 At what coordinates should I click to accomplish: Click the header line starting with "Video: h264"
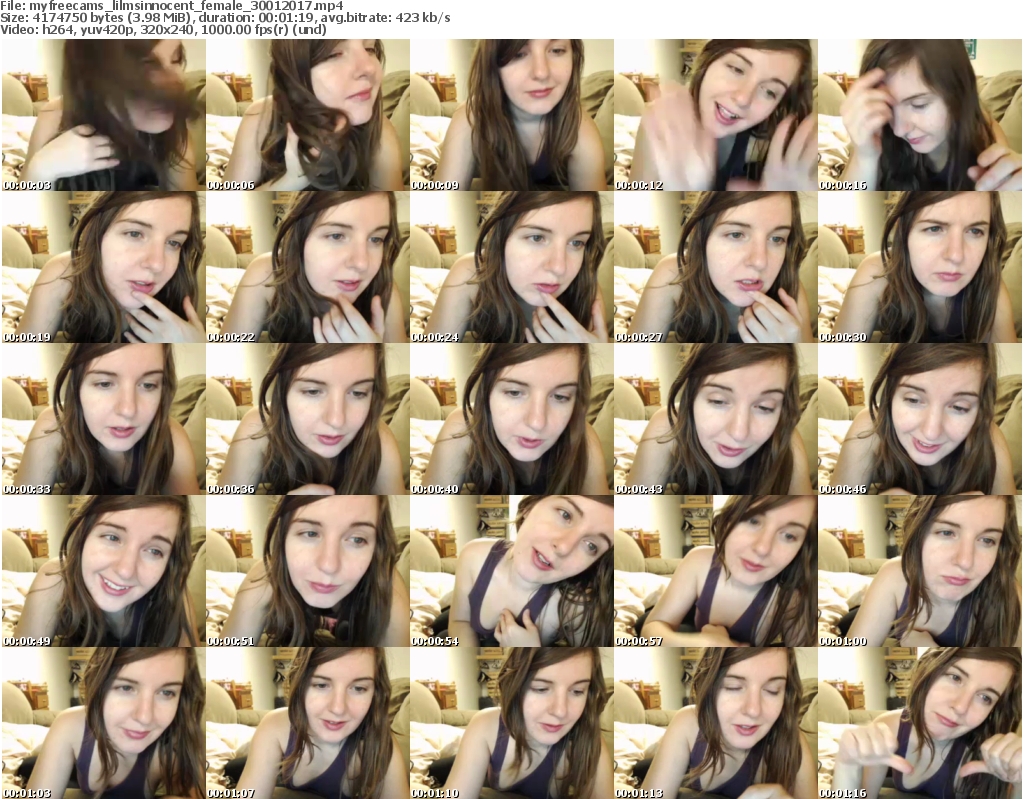click(x=164, y=29)
